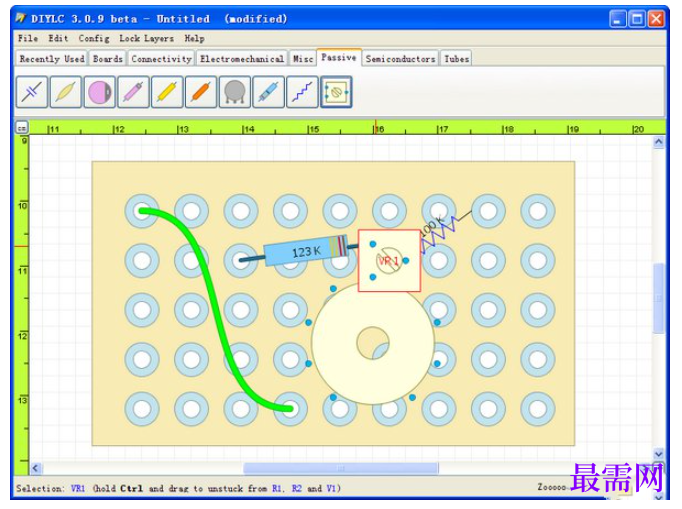Select the capacitor symbol tool

point(32,92)
